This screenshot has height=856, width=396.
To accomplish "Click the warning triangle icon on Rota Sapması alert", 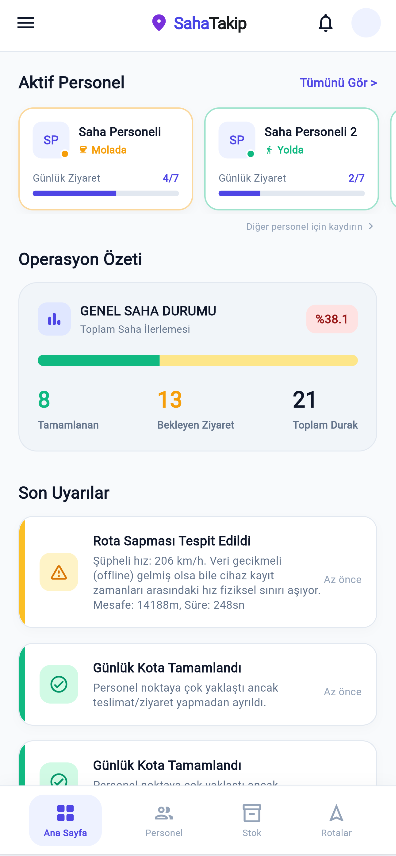I will click(x=59, y=572).
